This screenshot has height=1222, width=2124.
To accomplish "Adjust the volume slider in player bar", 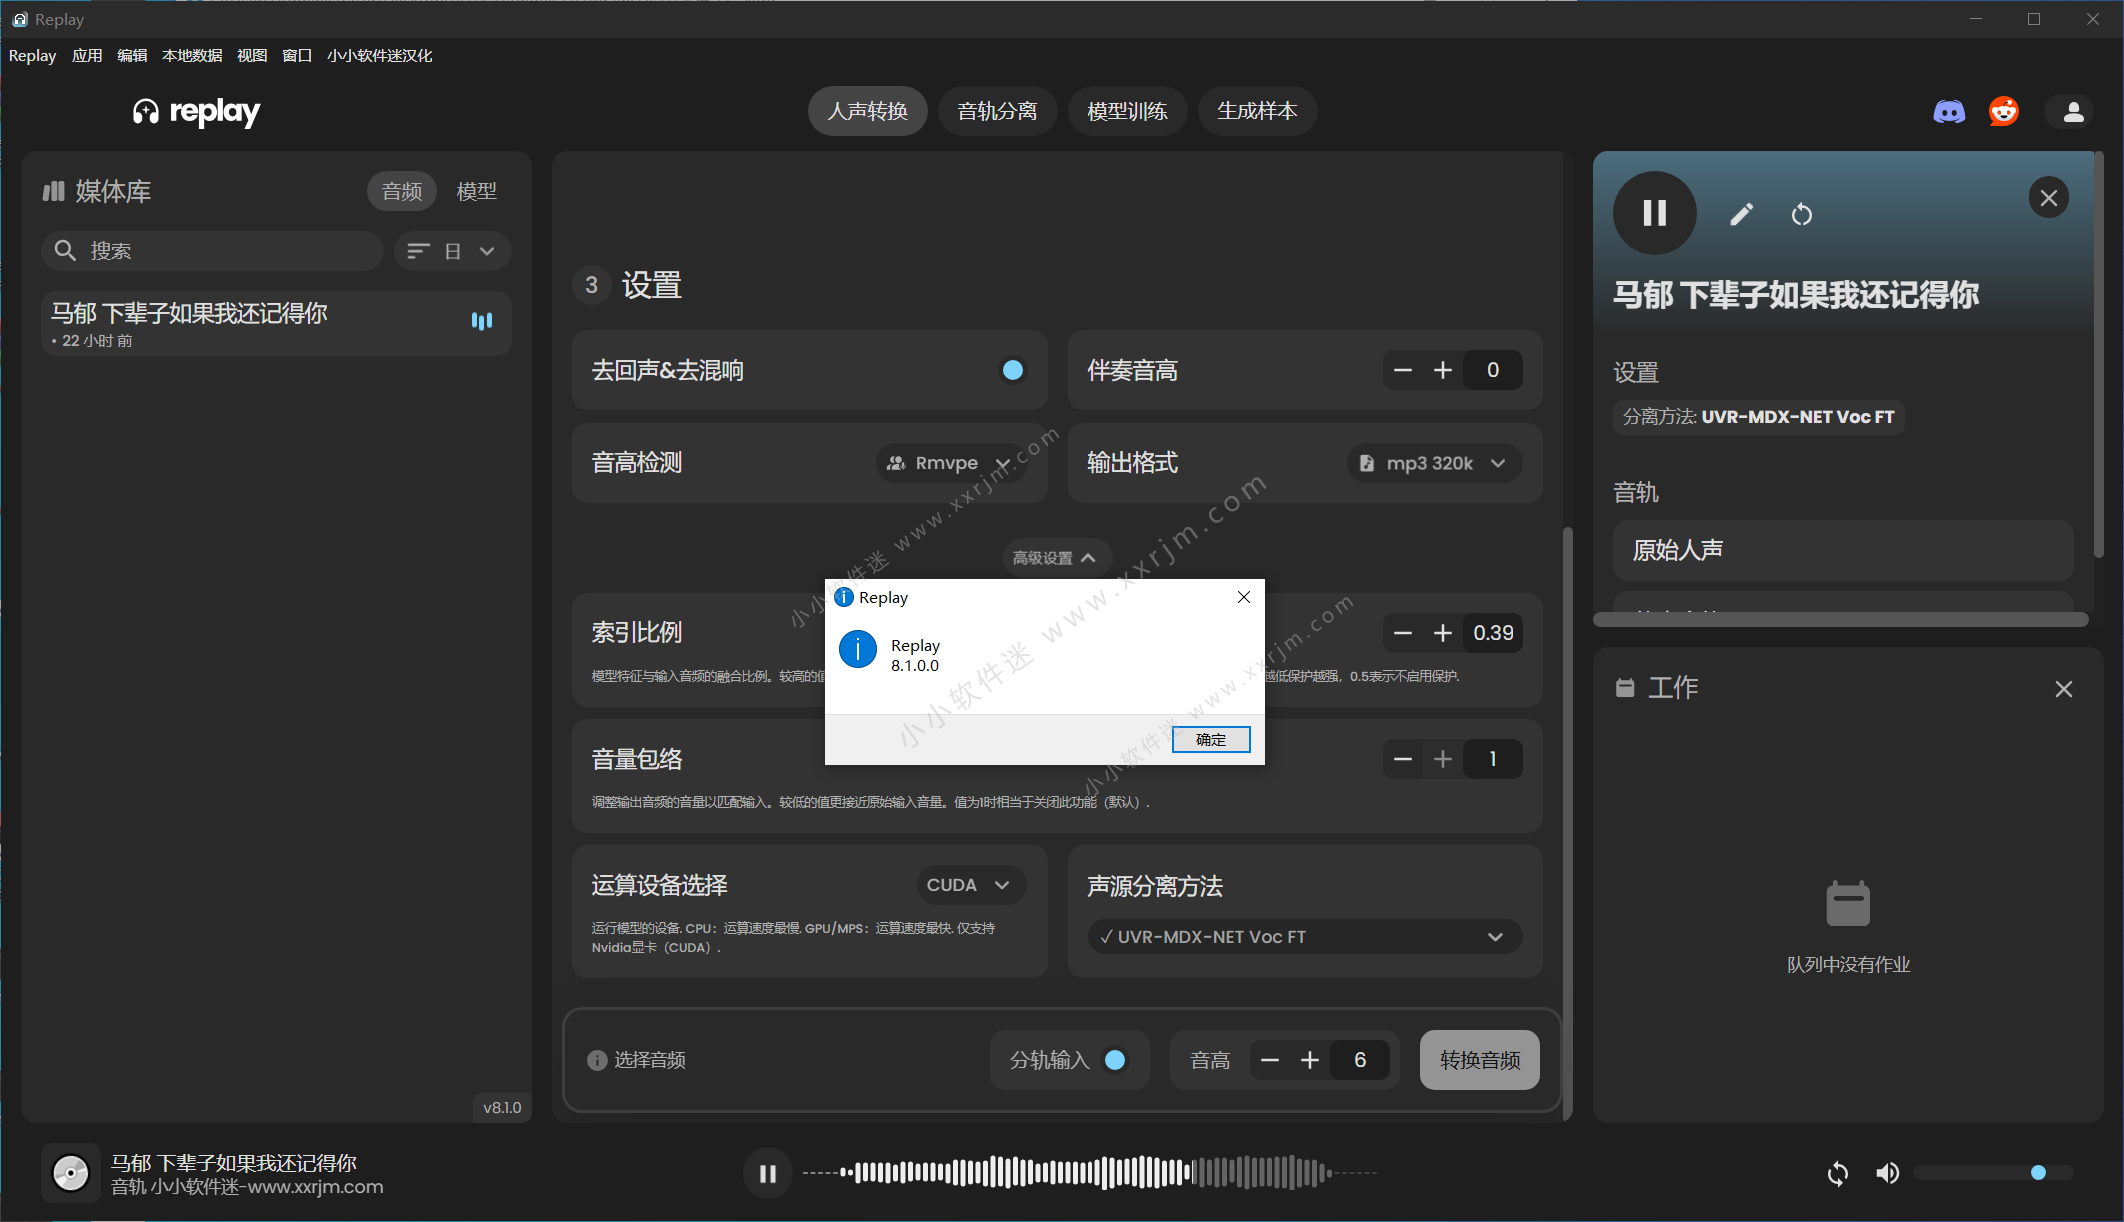I will click(x=1993, y=1173).
